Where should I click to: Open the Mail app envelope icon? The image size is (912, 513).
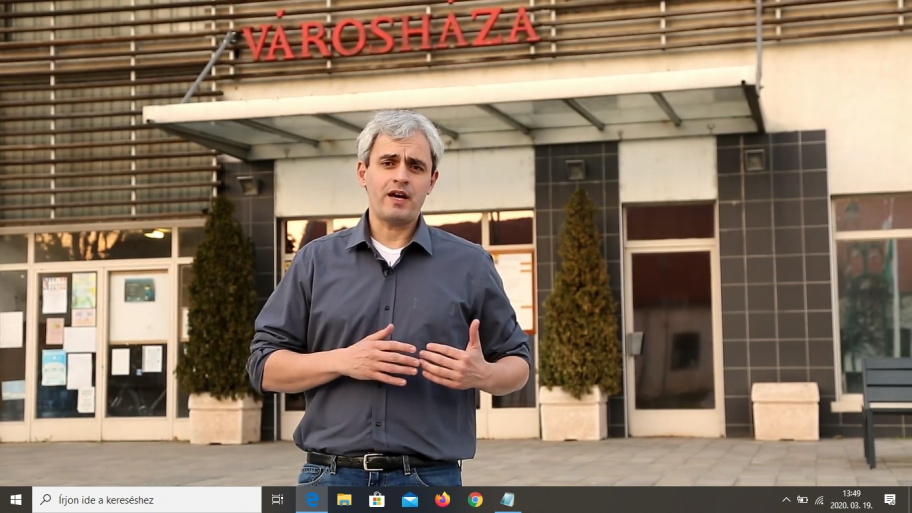pos(410,499)
